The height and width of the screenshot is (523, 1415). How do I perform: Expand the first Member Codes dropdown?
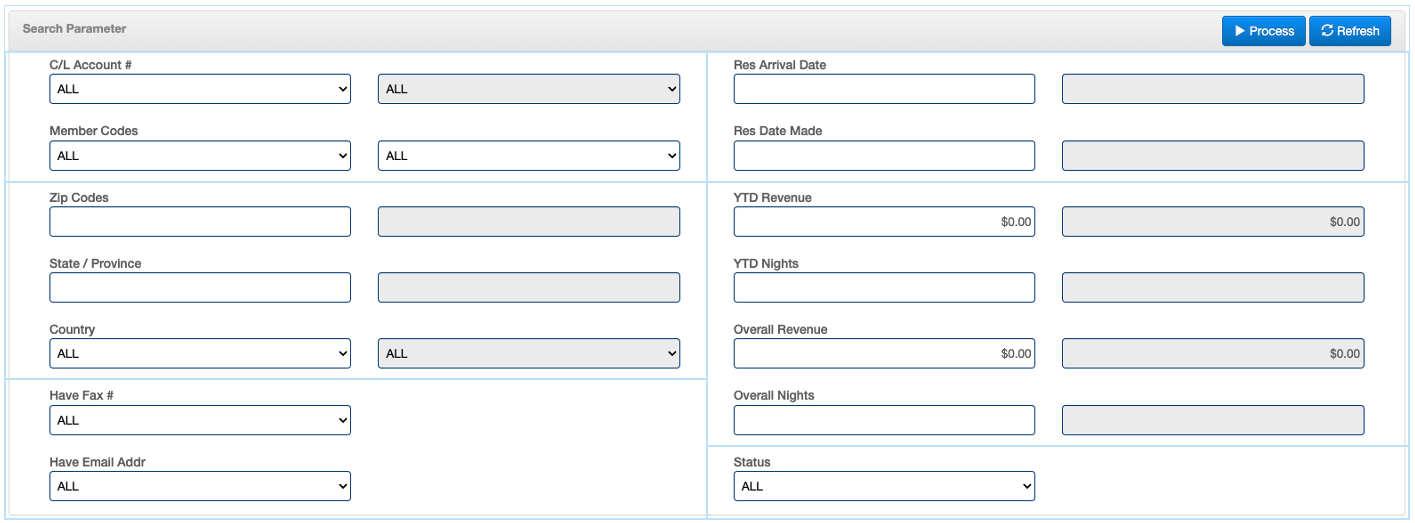coord(200,156)
